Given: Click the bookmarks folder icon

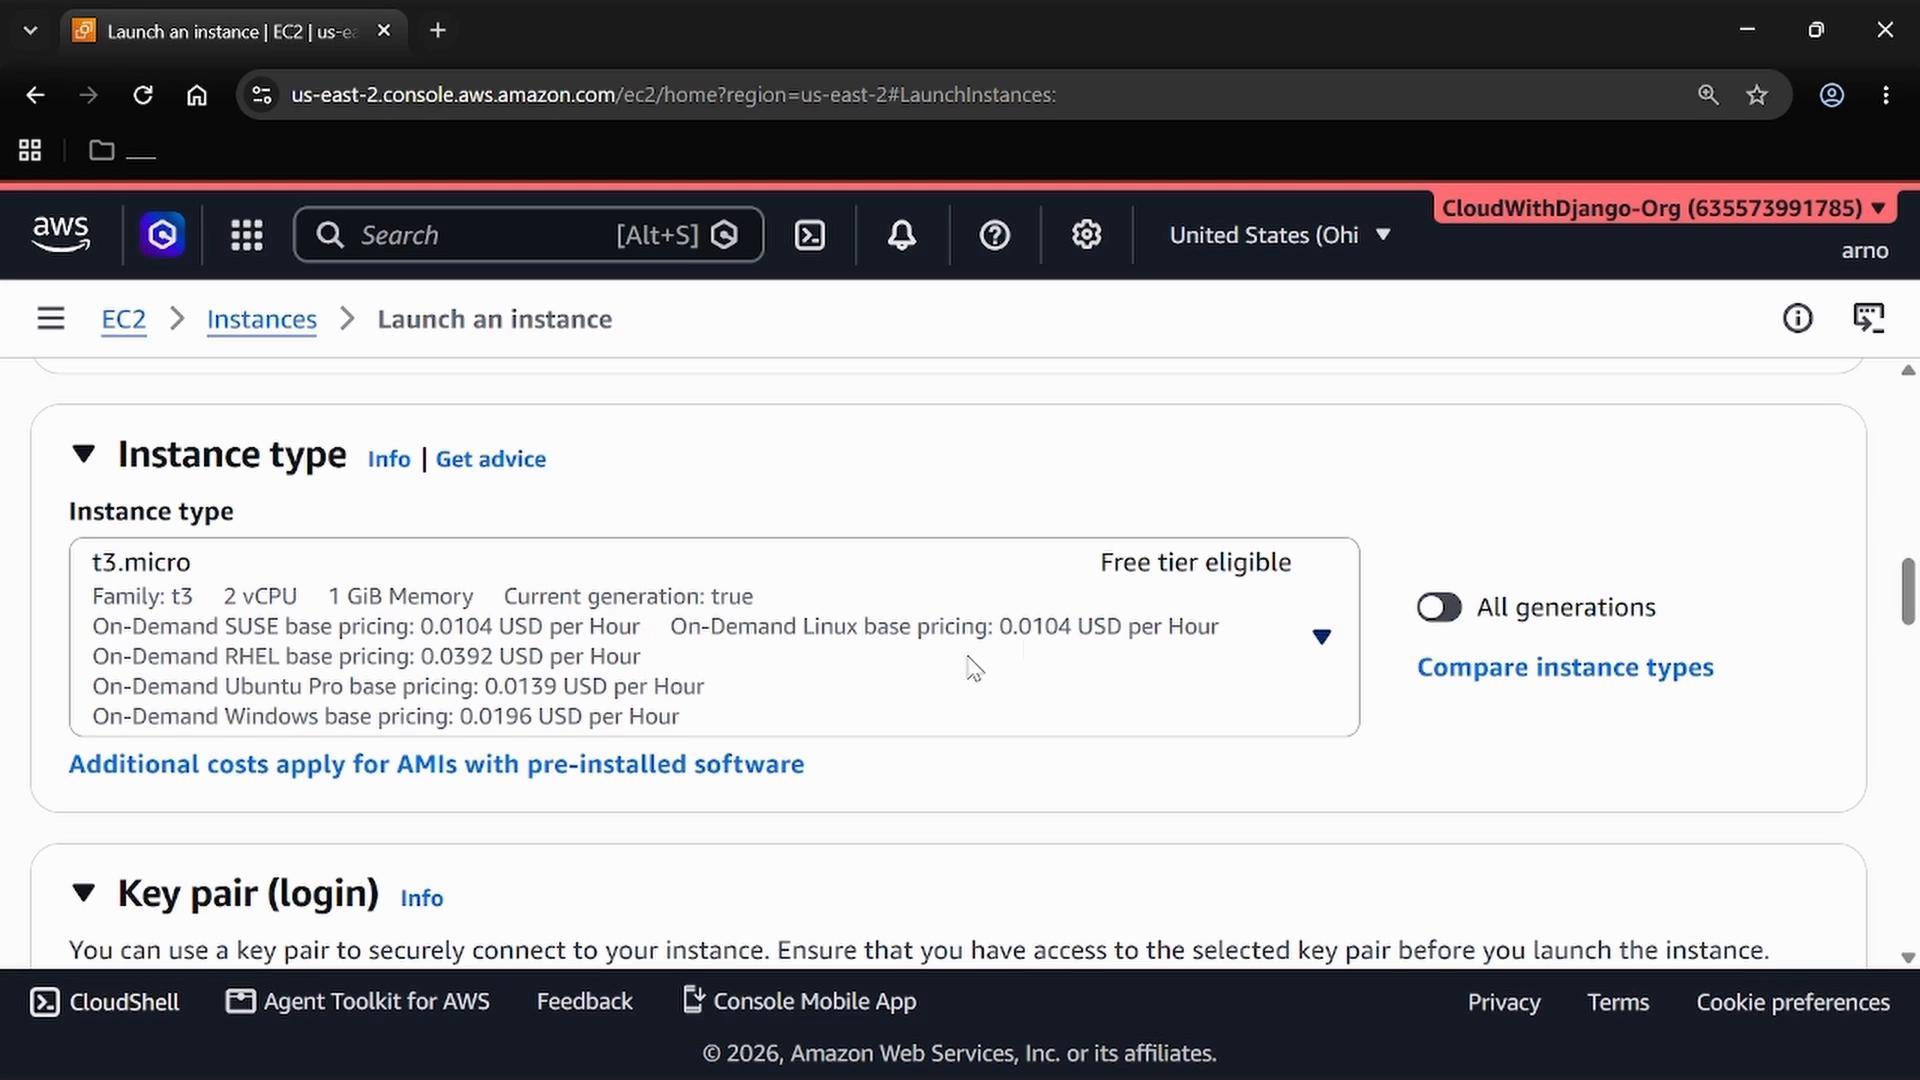Looking at the screenshot, I should point(102,150).
